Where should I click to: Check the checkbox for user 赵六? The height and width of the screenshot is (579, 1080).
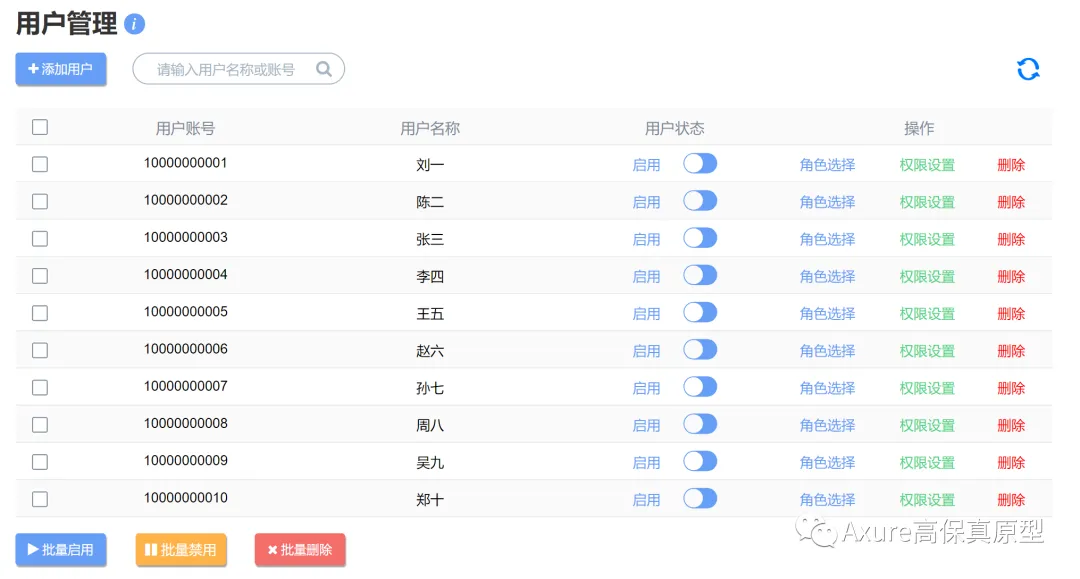click(39, 349)
